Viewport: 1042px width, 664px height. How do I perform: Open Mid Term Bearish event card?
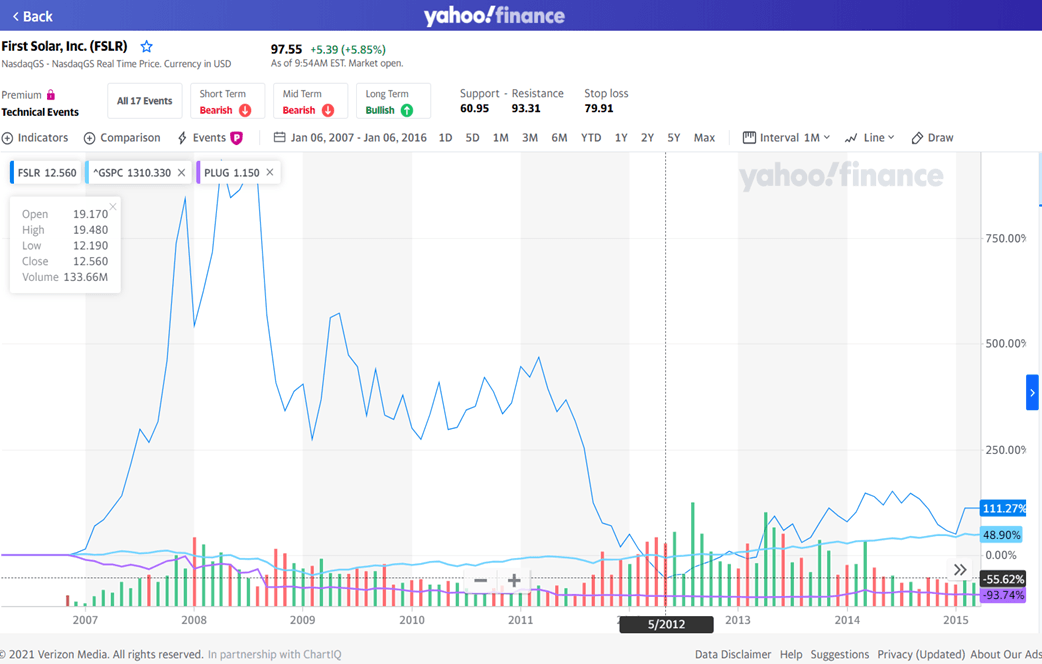310,101
